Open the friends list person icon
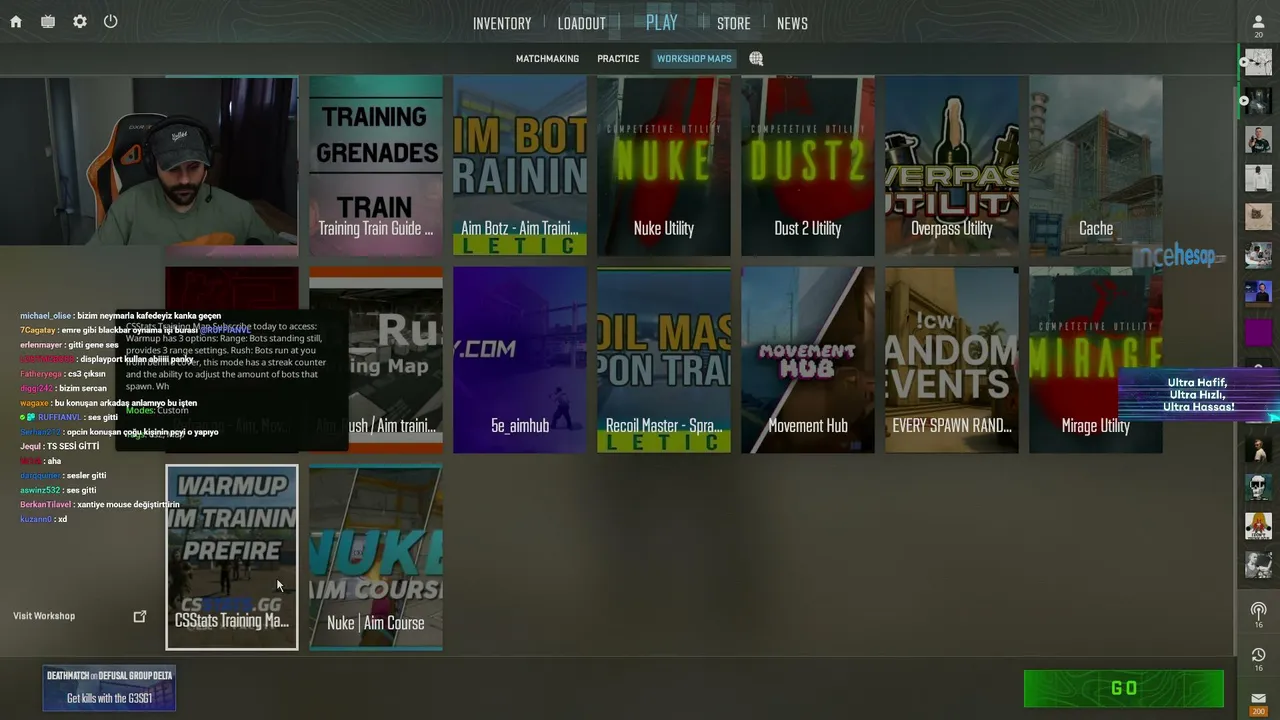 tap(1258, 22)
